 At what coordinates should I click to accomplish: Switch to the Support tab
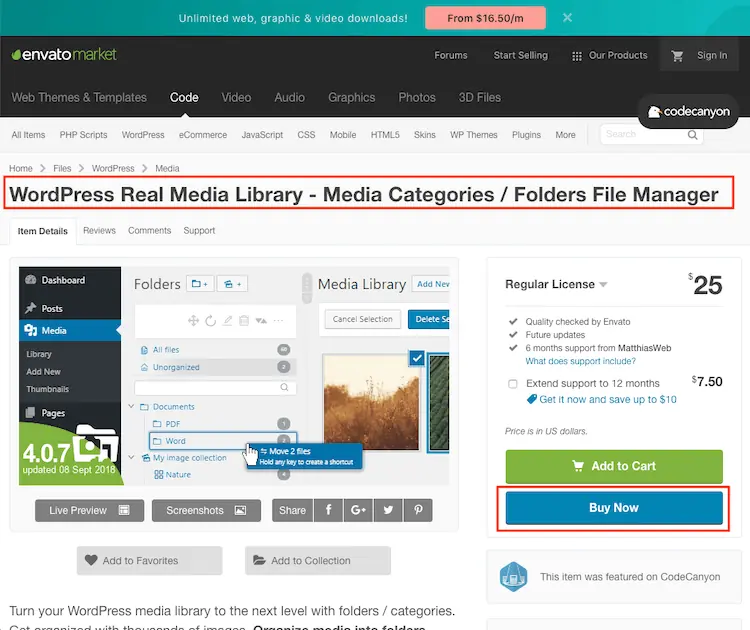[x=199, y=231]
